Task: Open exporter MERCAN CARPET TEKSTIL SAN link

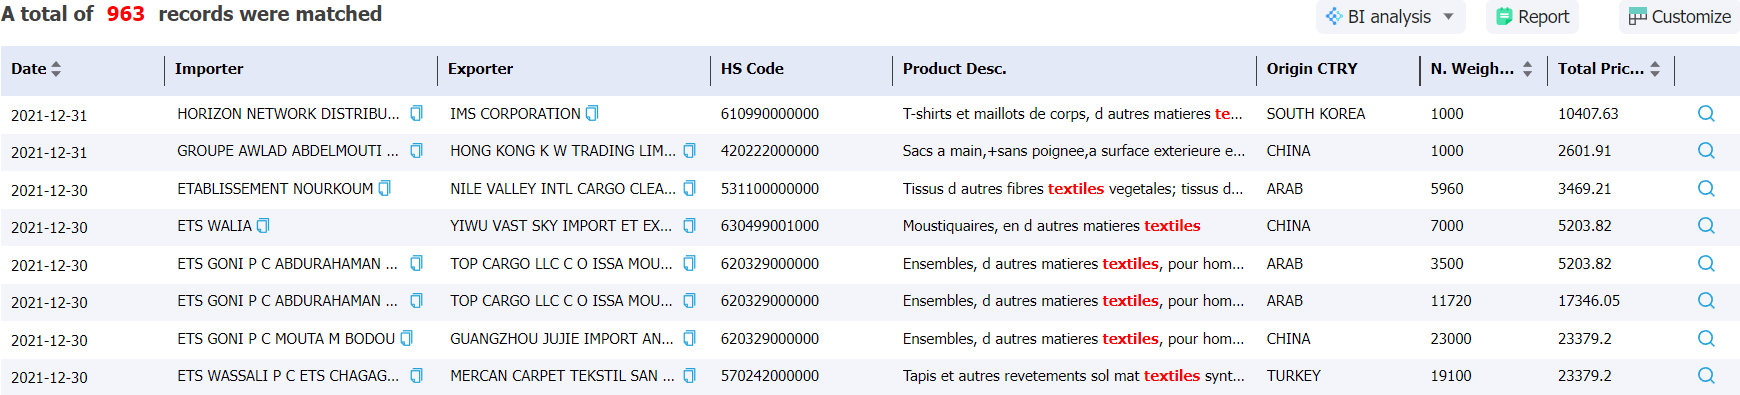Action: pyautogui.click(x=562, y=376)
